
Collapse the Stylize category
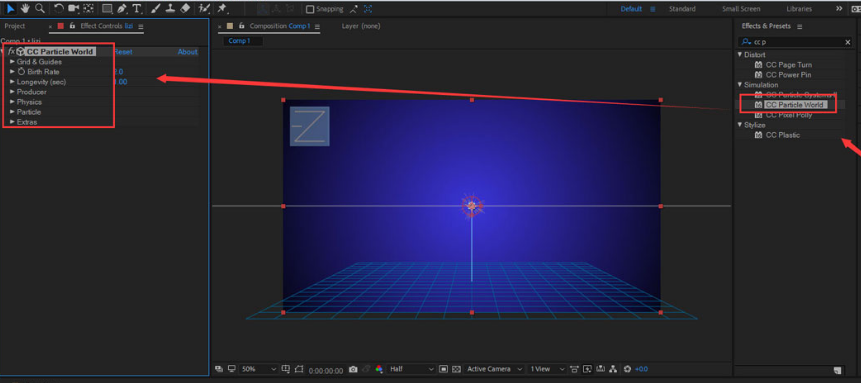click(740, 125)
